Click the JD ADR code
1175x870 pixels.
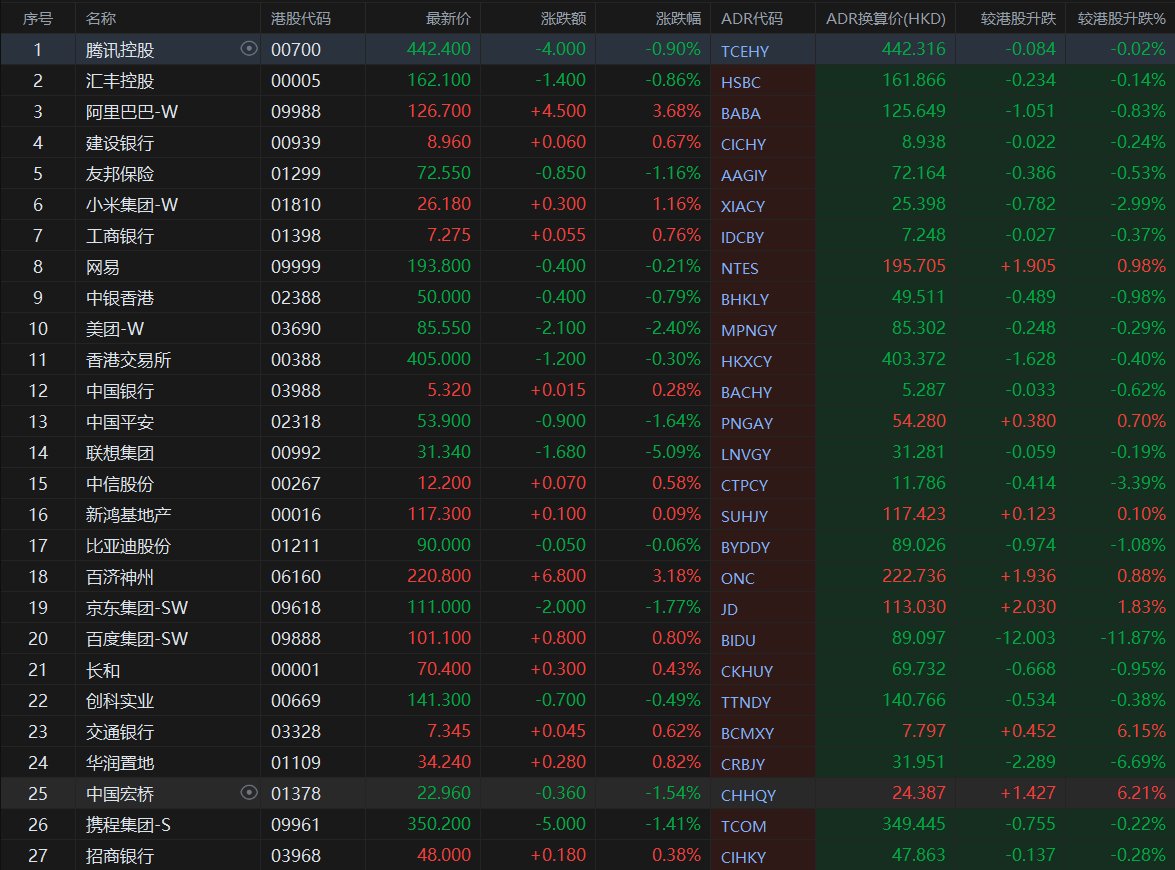click(x=729, y=609)
